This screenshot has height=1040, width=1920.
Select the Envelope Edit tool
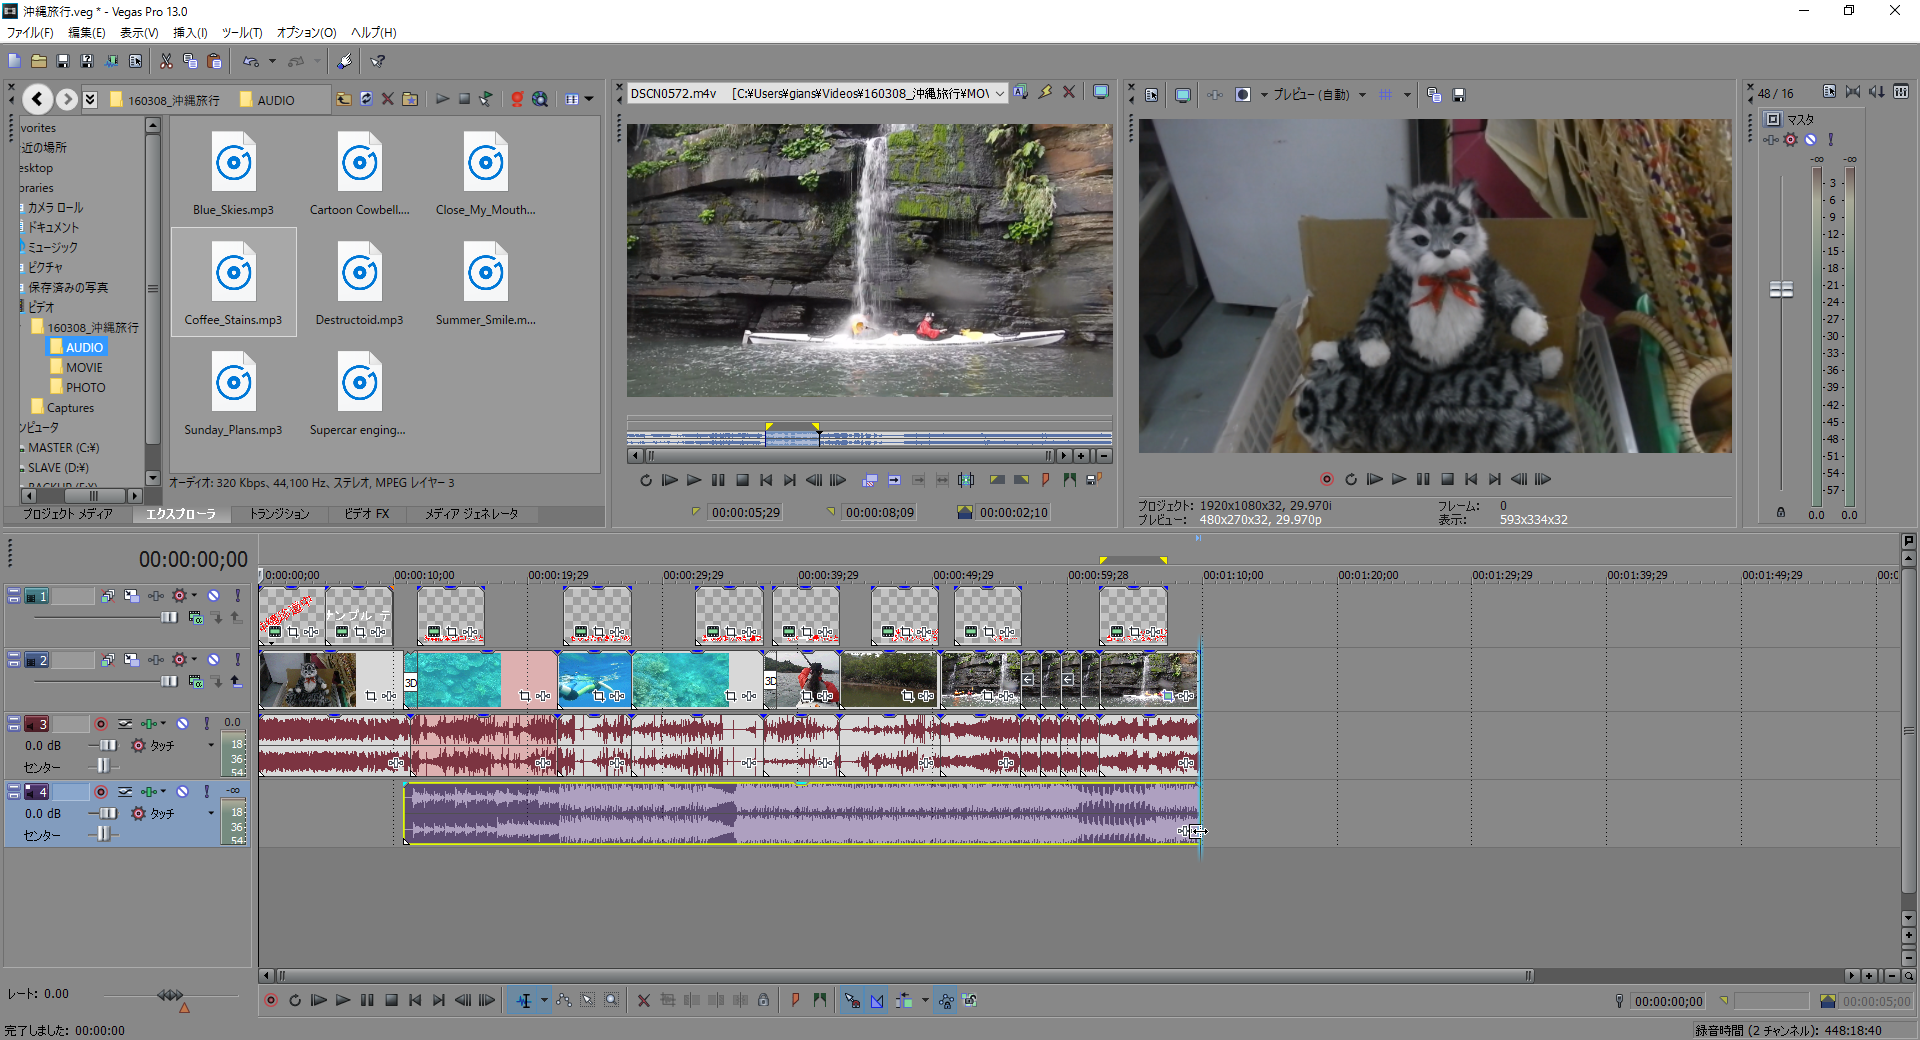click(564, 1000)
